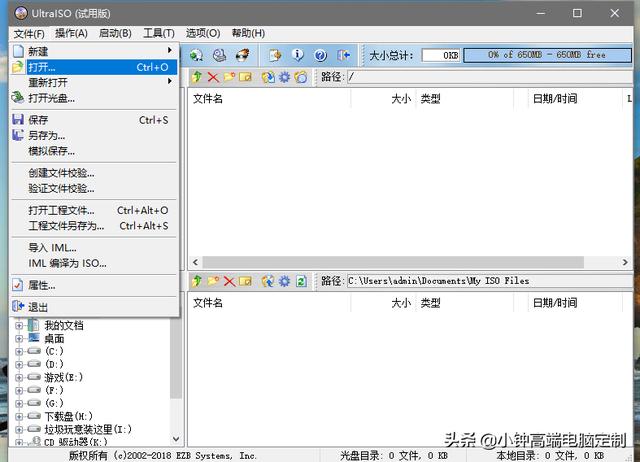640x462 pixels.
Task: Go up one level in image pane
Action: pos(197,77)
